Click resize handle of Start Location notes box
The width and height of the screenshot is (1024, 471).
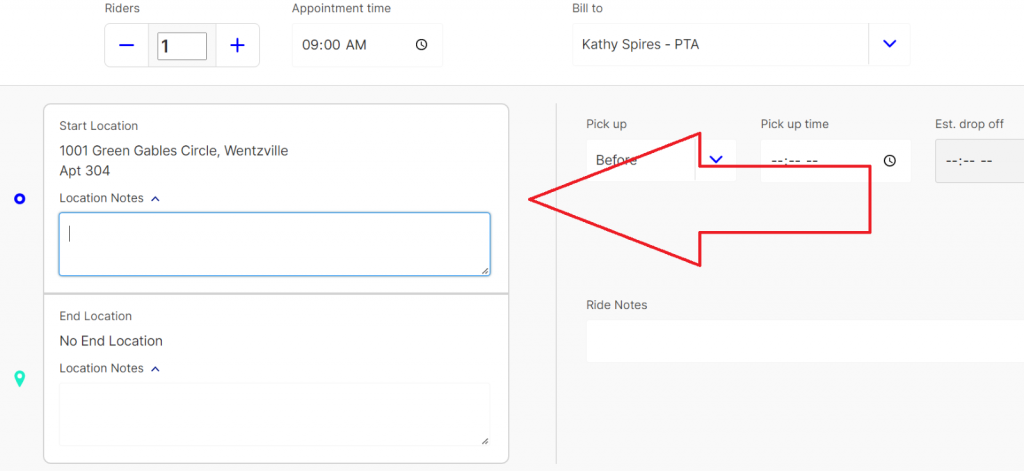pos(485,270)
